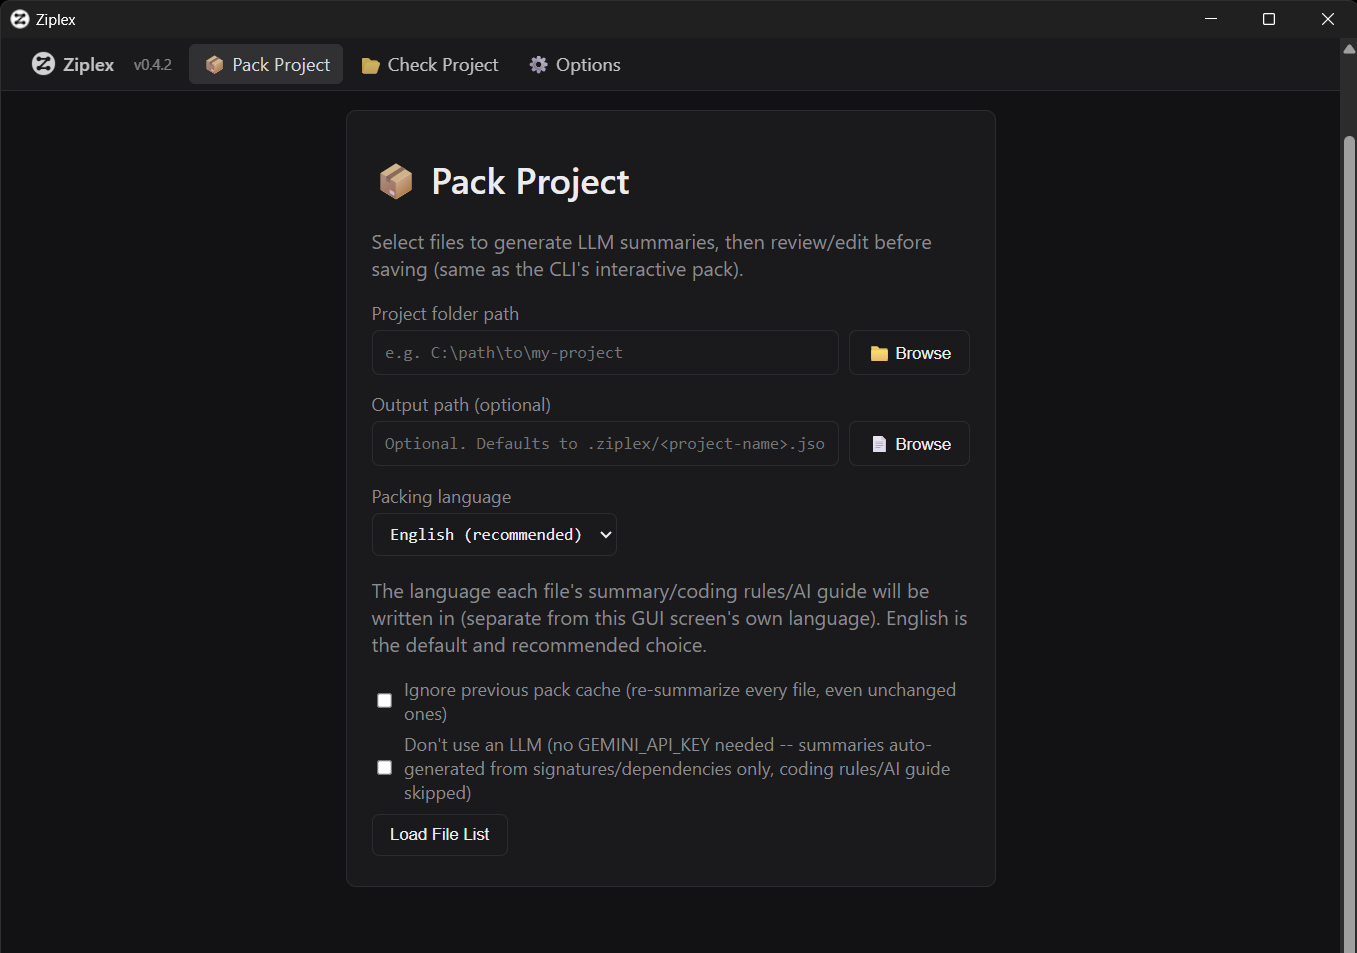The image size is (1357, 953).
Task: Maximize the Ziplex window
Action: [1269, 19]
